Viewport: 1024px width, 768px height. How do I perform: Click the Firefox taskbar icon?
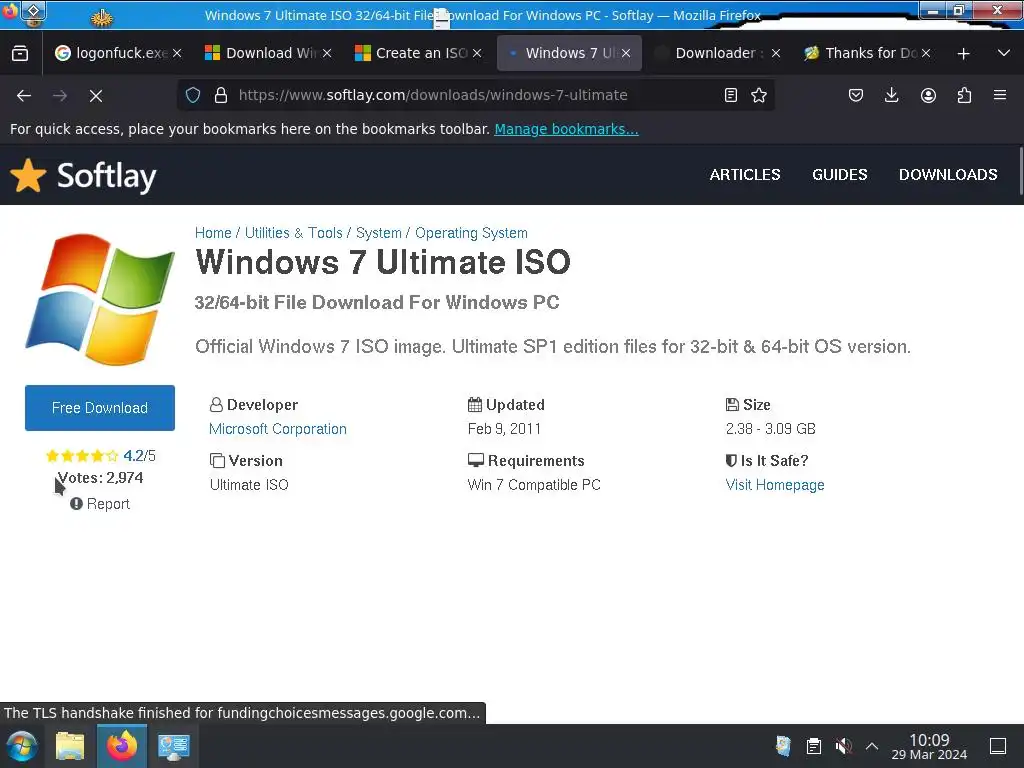pos(121,746)
